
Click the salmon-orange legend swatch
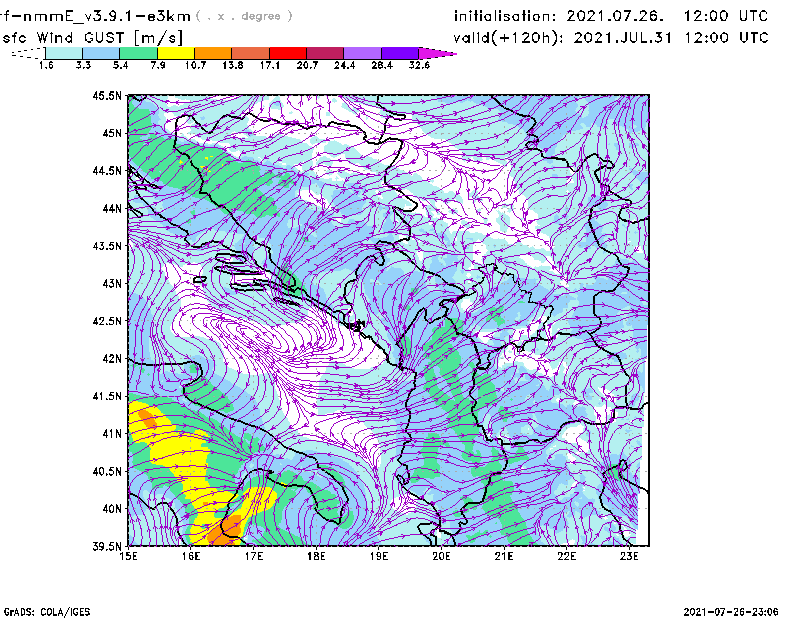pos(251,53)
